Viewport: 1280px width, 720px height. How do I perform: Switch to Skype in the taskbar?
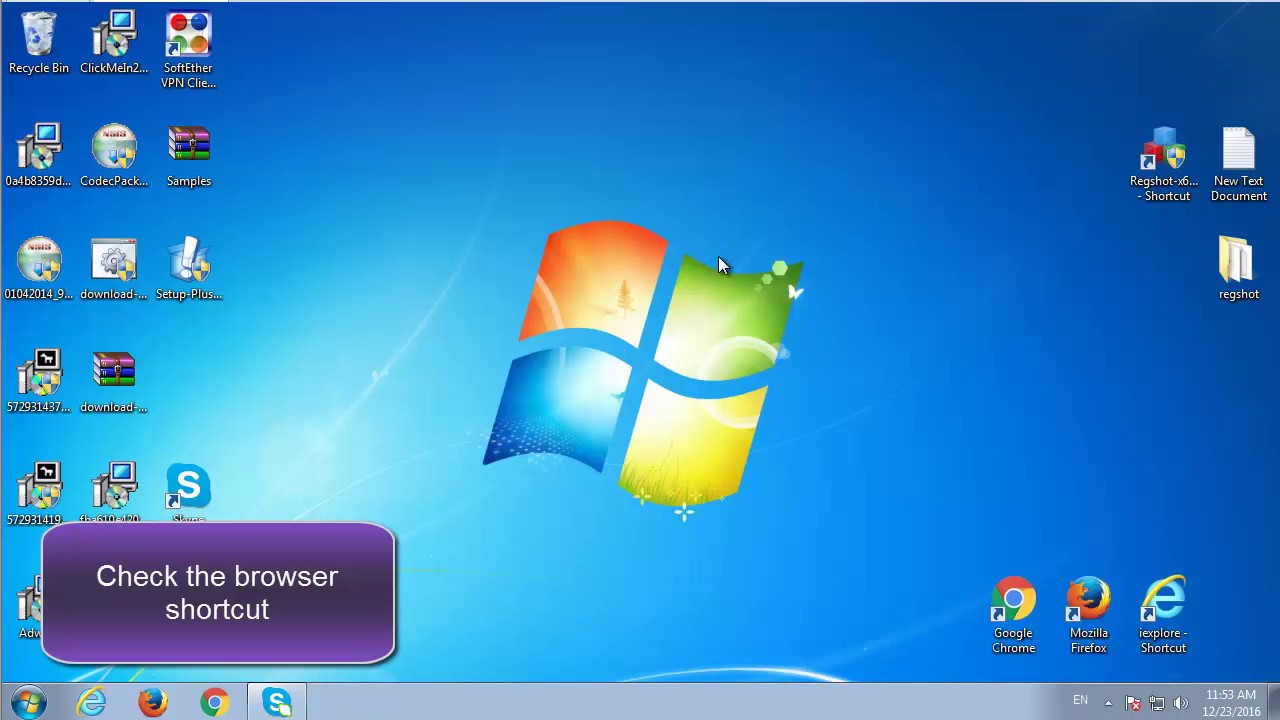coord(277,702)
